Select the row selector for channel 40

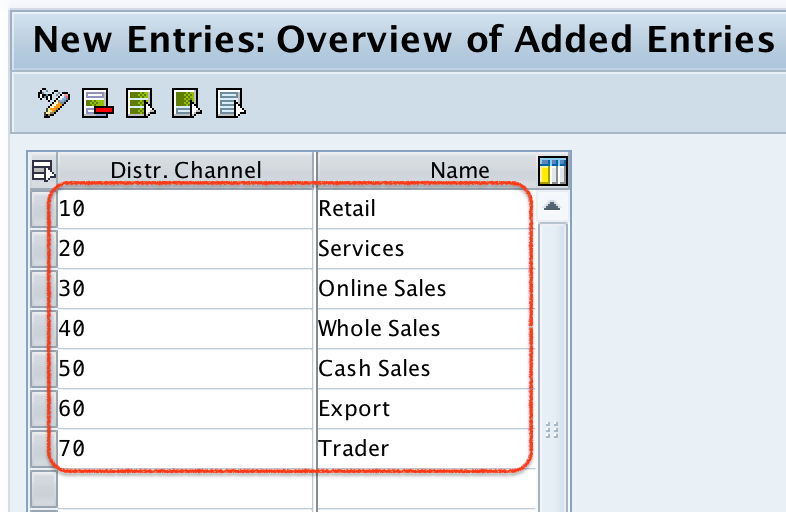[x=44, y=329]
